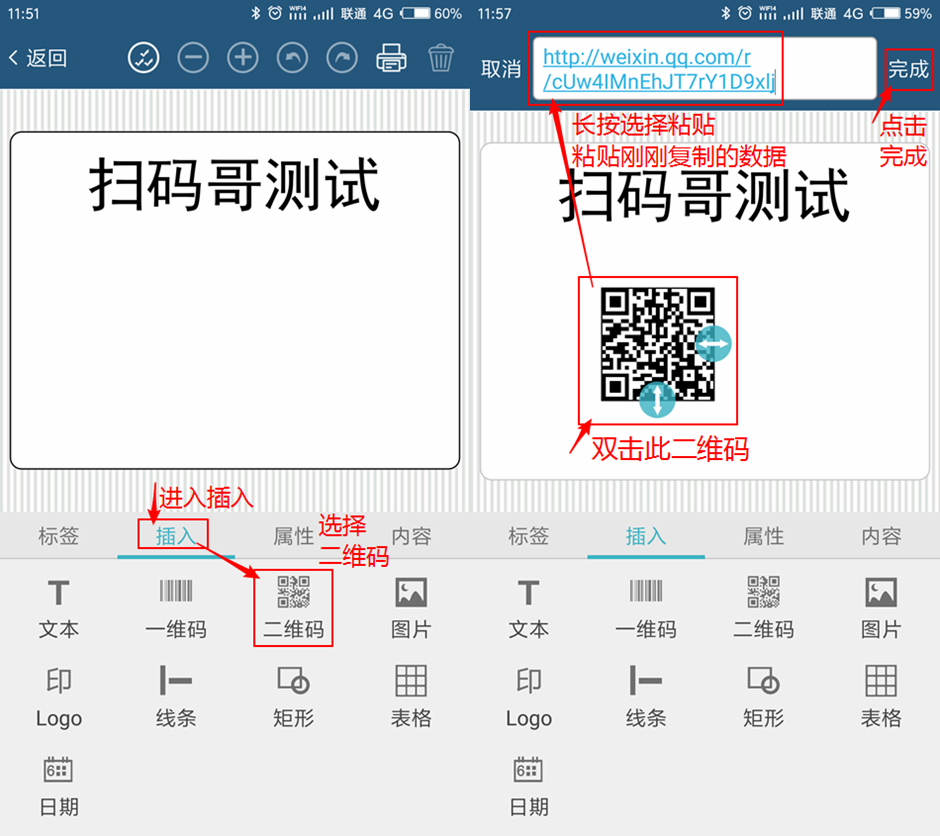Open 内容 tab on the right screen
The height and width of the screenshot is (836, 940).
[x=881, y=536]
